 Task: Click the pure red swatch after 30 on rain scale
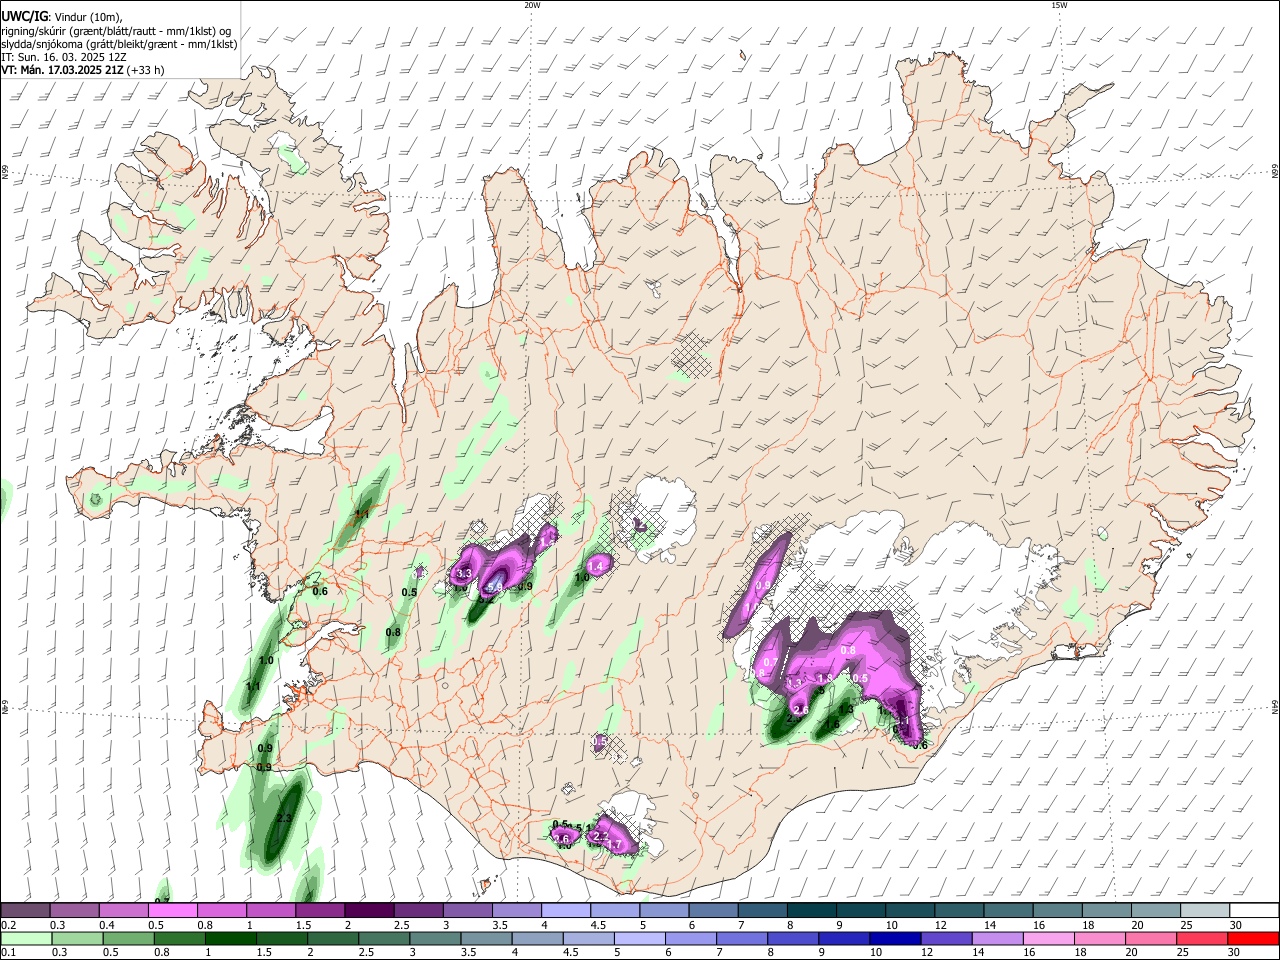[x=1253, y=938]
